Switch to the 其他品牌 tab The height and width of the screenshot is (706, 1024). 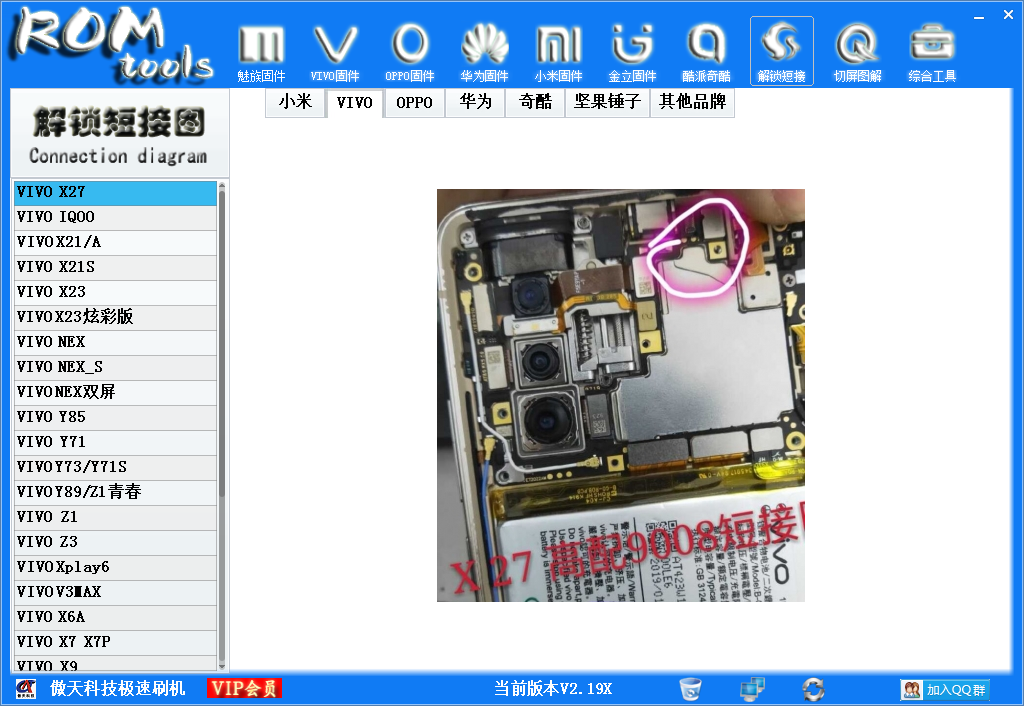(692, 103)
